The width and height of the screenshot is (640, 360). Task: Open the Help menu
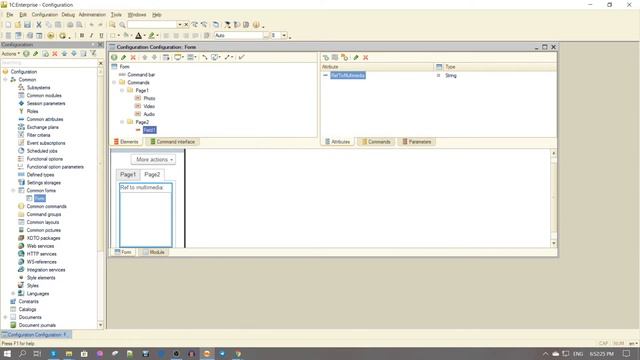click(x=157, y=15)
